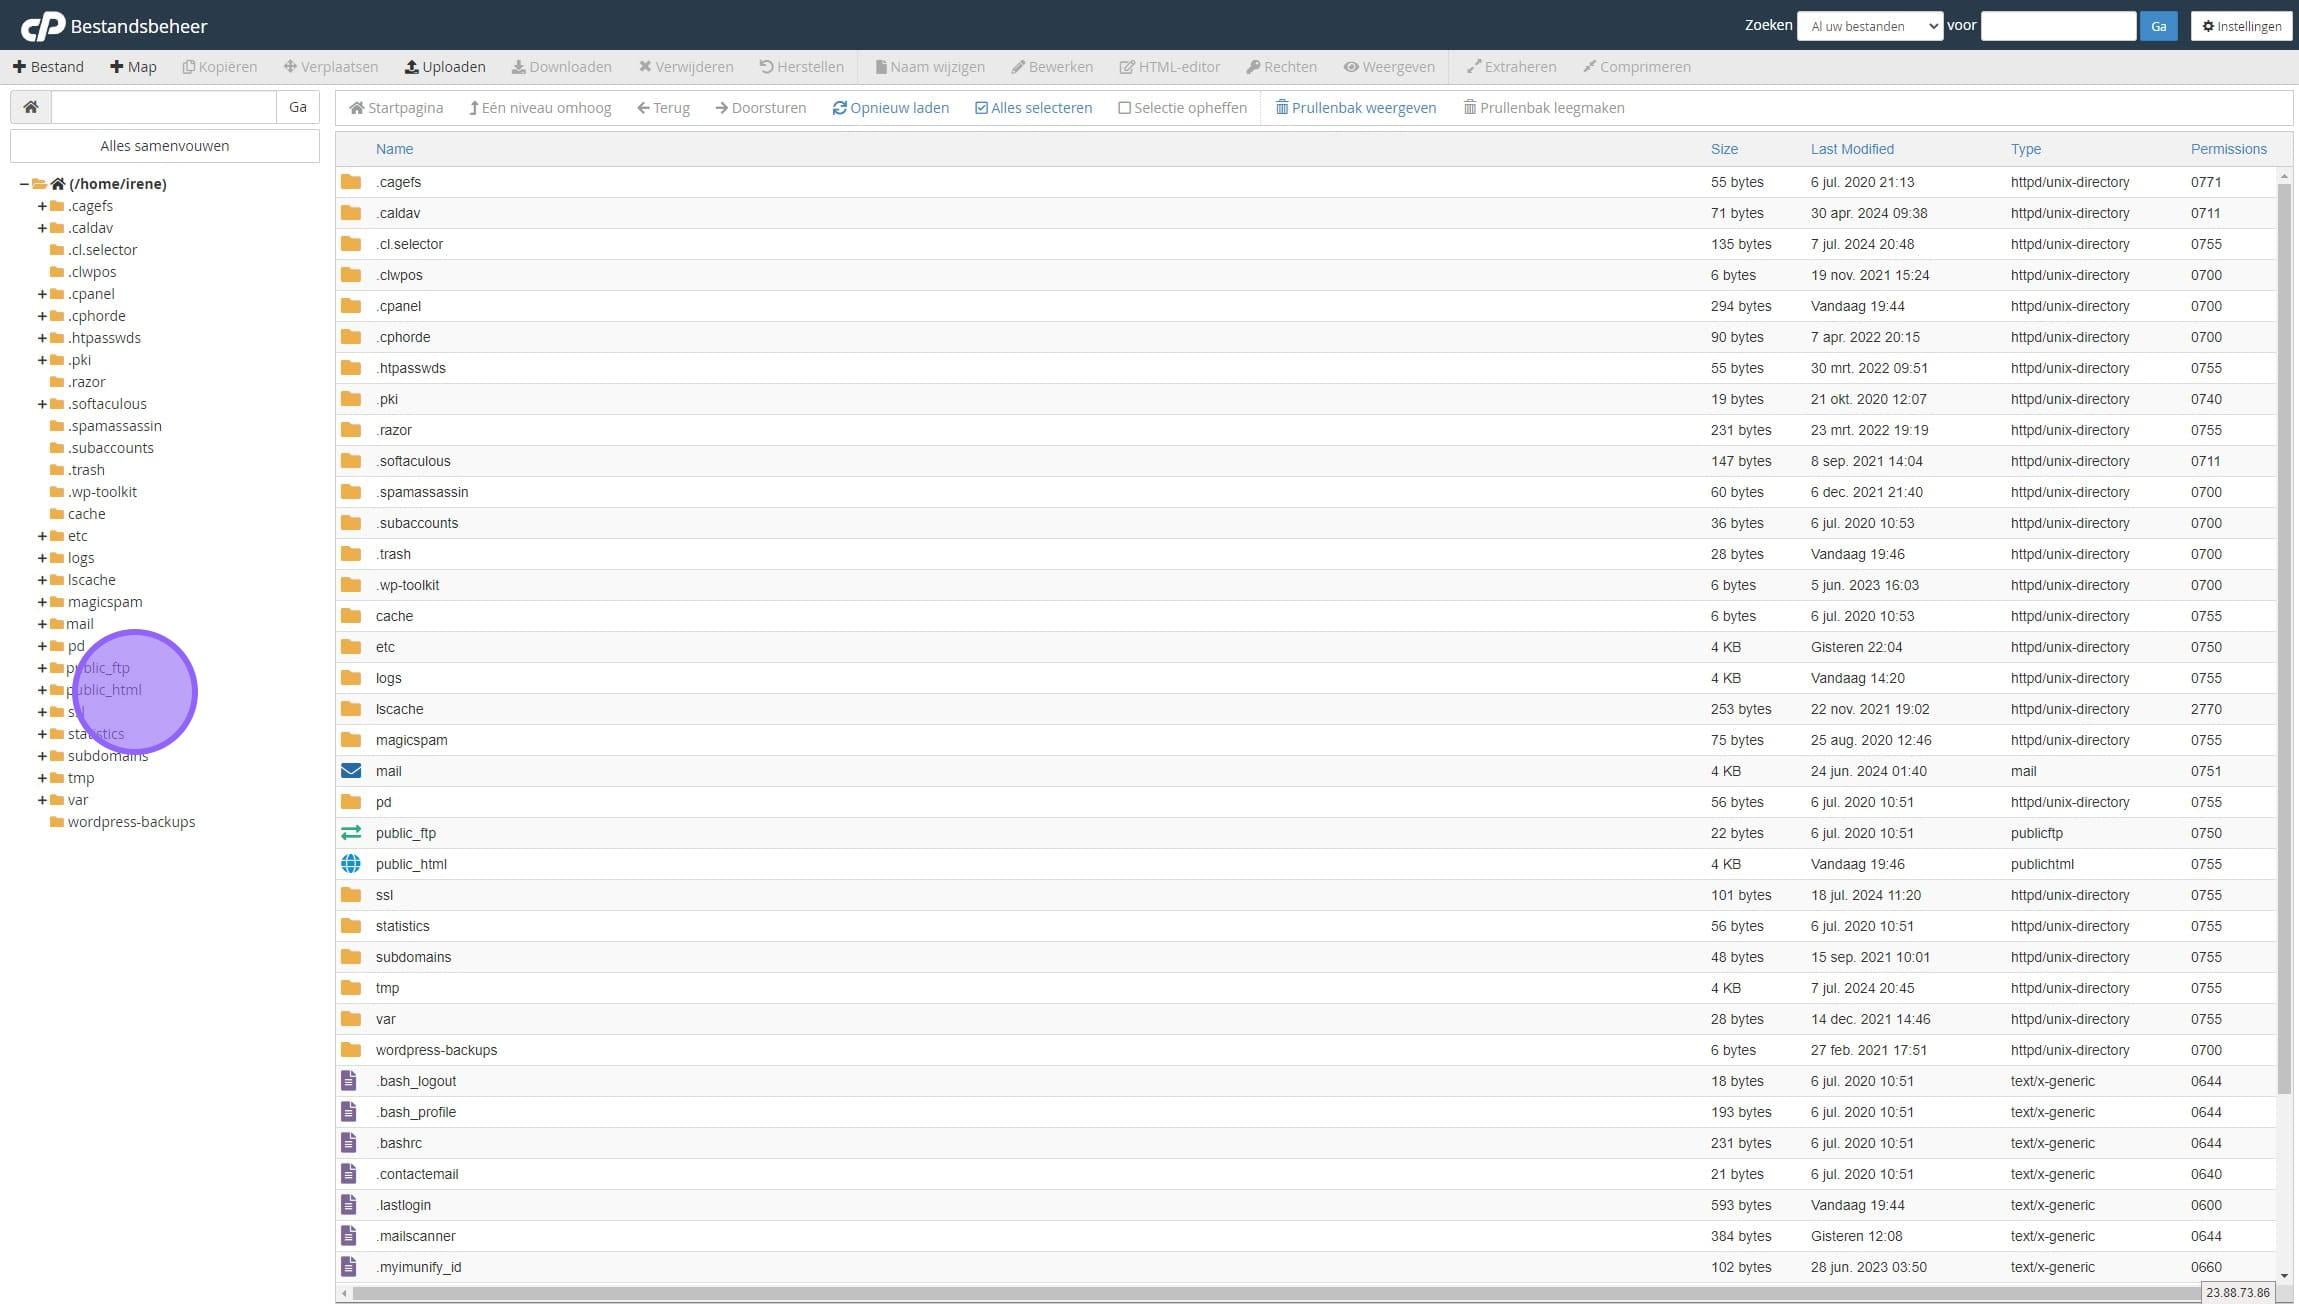The width and height of the screenshot is (2299, 1304).
Task: Click the home icon beside path field
Action: point(31,107)
